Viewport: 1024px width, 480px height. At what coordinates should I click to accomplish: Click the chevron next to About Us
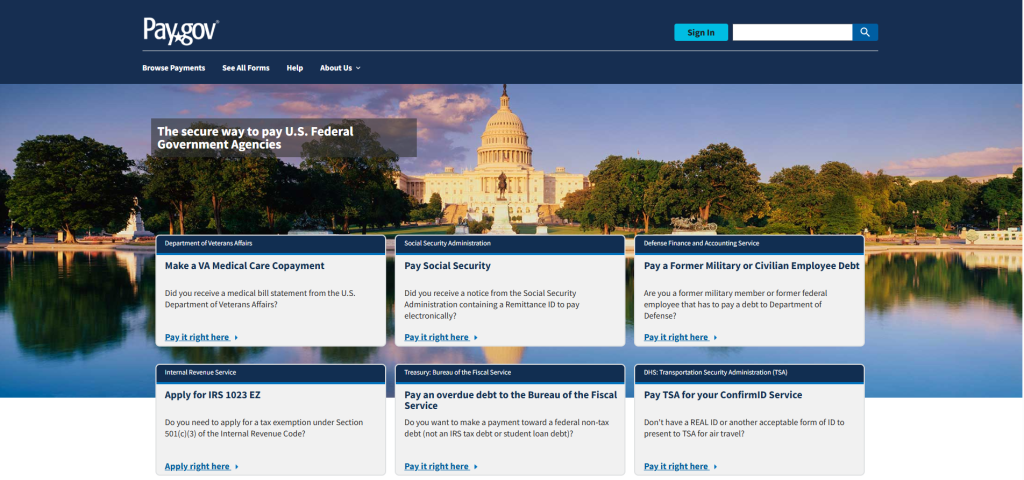pos(358,68)
